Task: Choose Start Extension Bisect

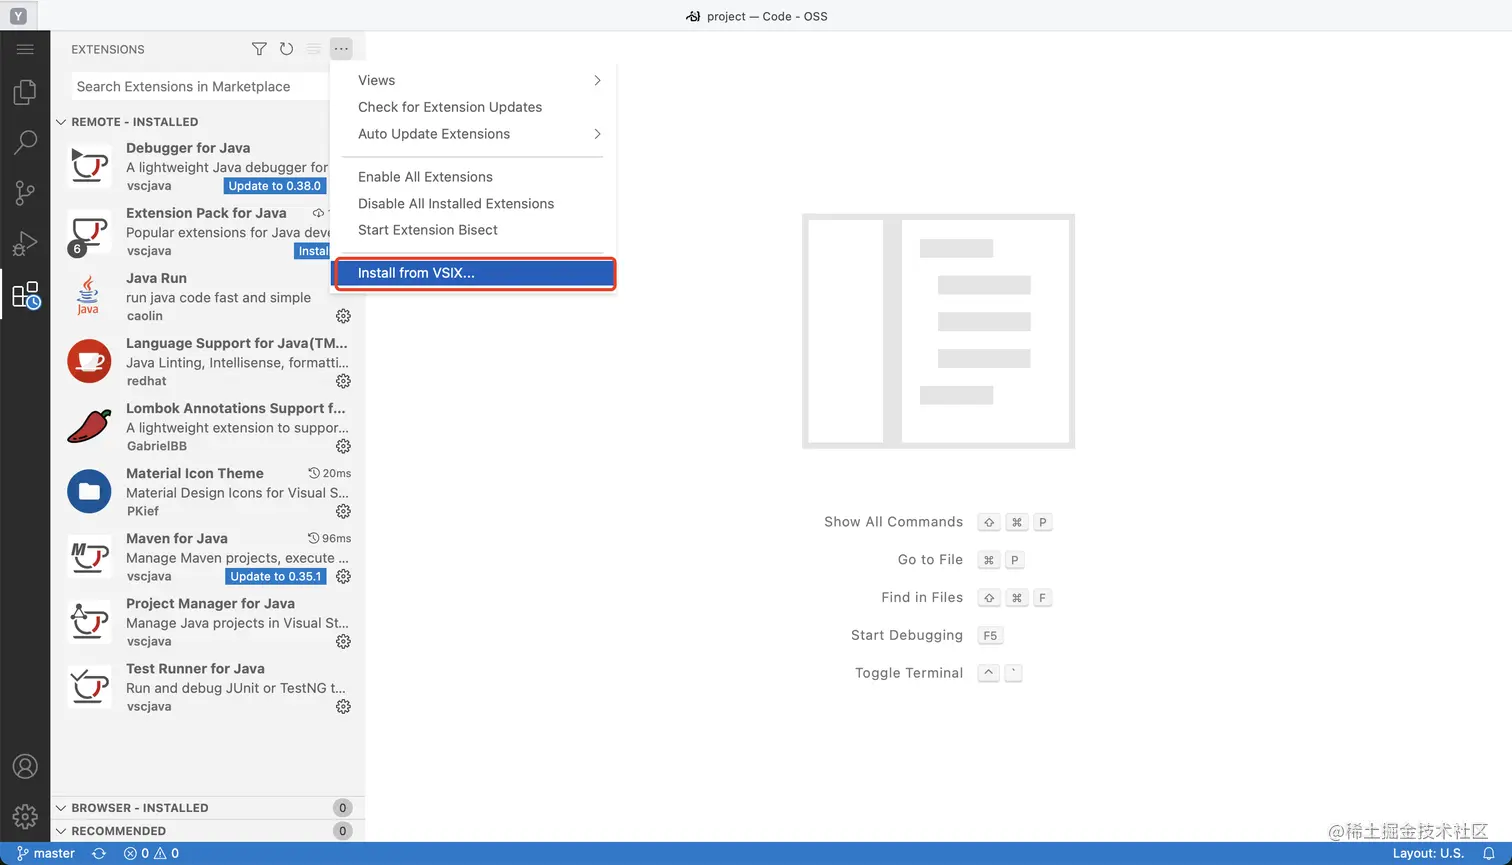Action: click(473, 230)
